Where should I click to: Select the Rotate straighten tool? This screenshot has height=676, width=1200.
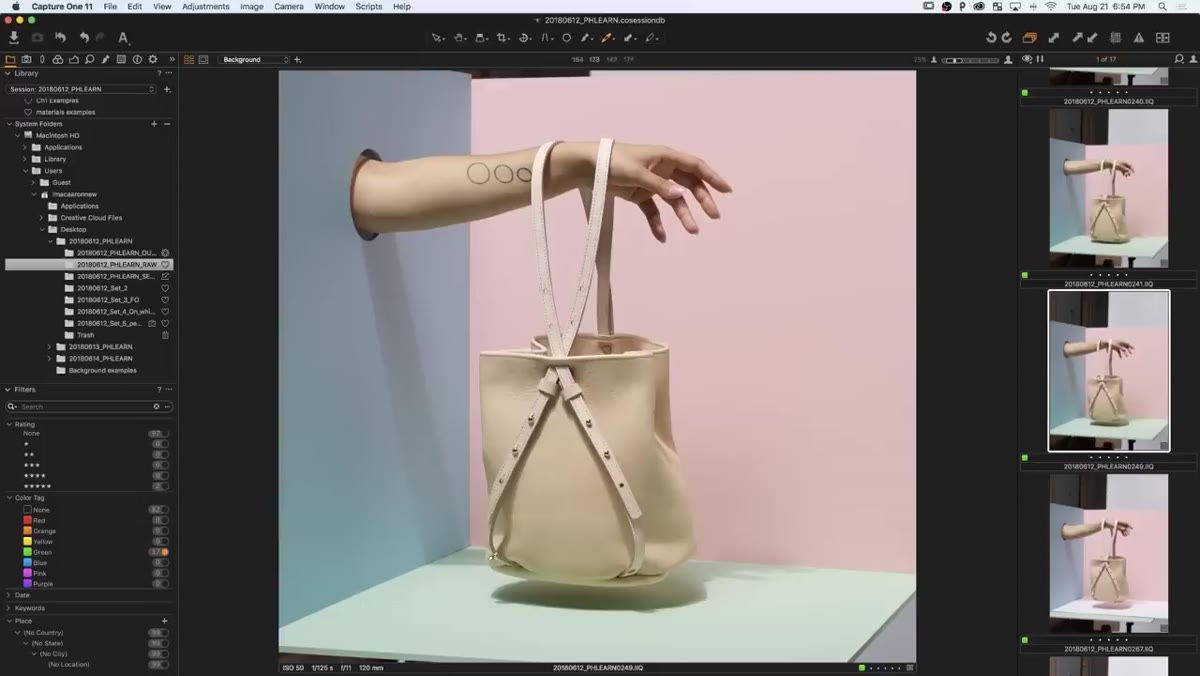pos(525,38)
